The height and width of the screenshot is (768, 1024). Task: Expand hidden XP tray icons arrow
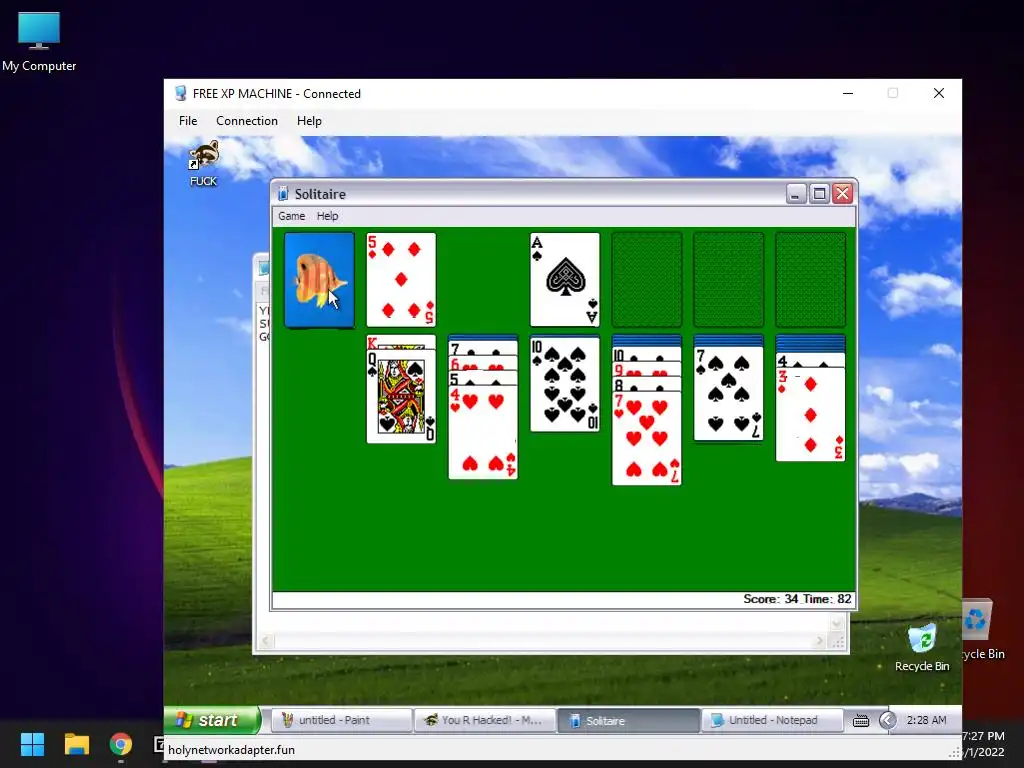(x=887, y=720)
